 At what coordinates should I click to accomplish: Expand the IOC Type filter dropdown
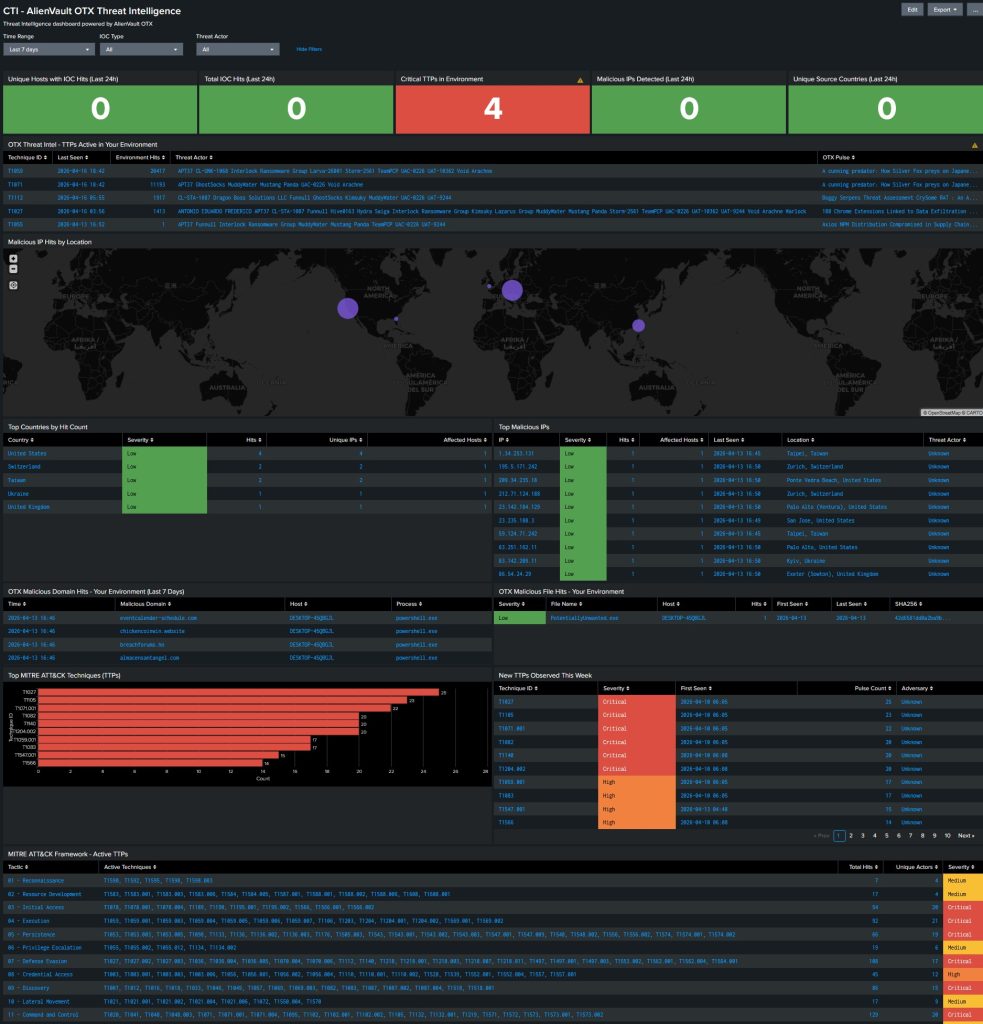pyautogui.click(x=141, y=48)
